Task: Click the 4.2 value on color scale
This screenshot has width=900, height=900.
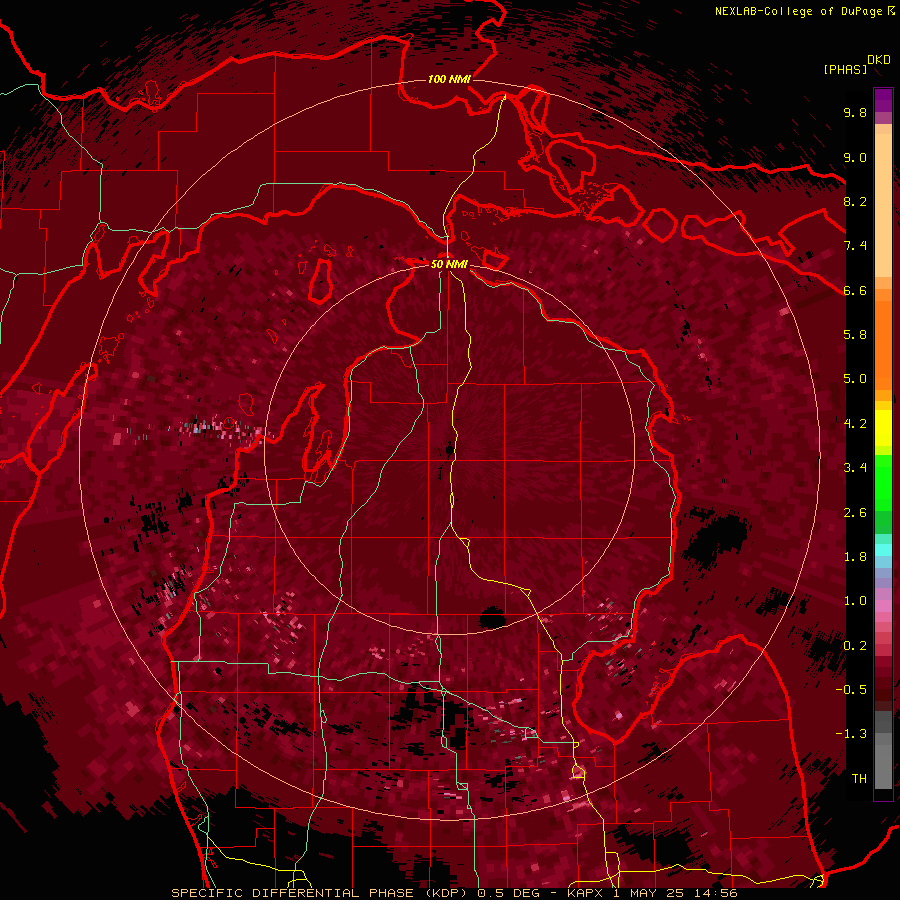Action: [855, 424]
